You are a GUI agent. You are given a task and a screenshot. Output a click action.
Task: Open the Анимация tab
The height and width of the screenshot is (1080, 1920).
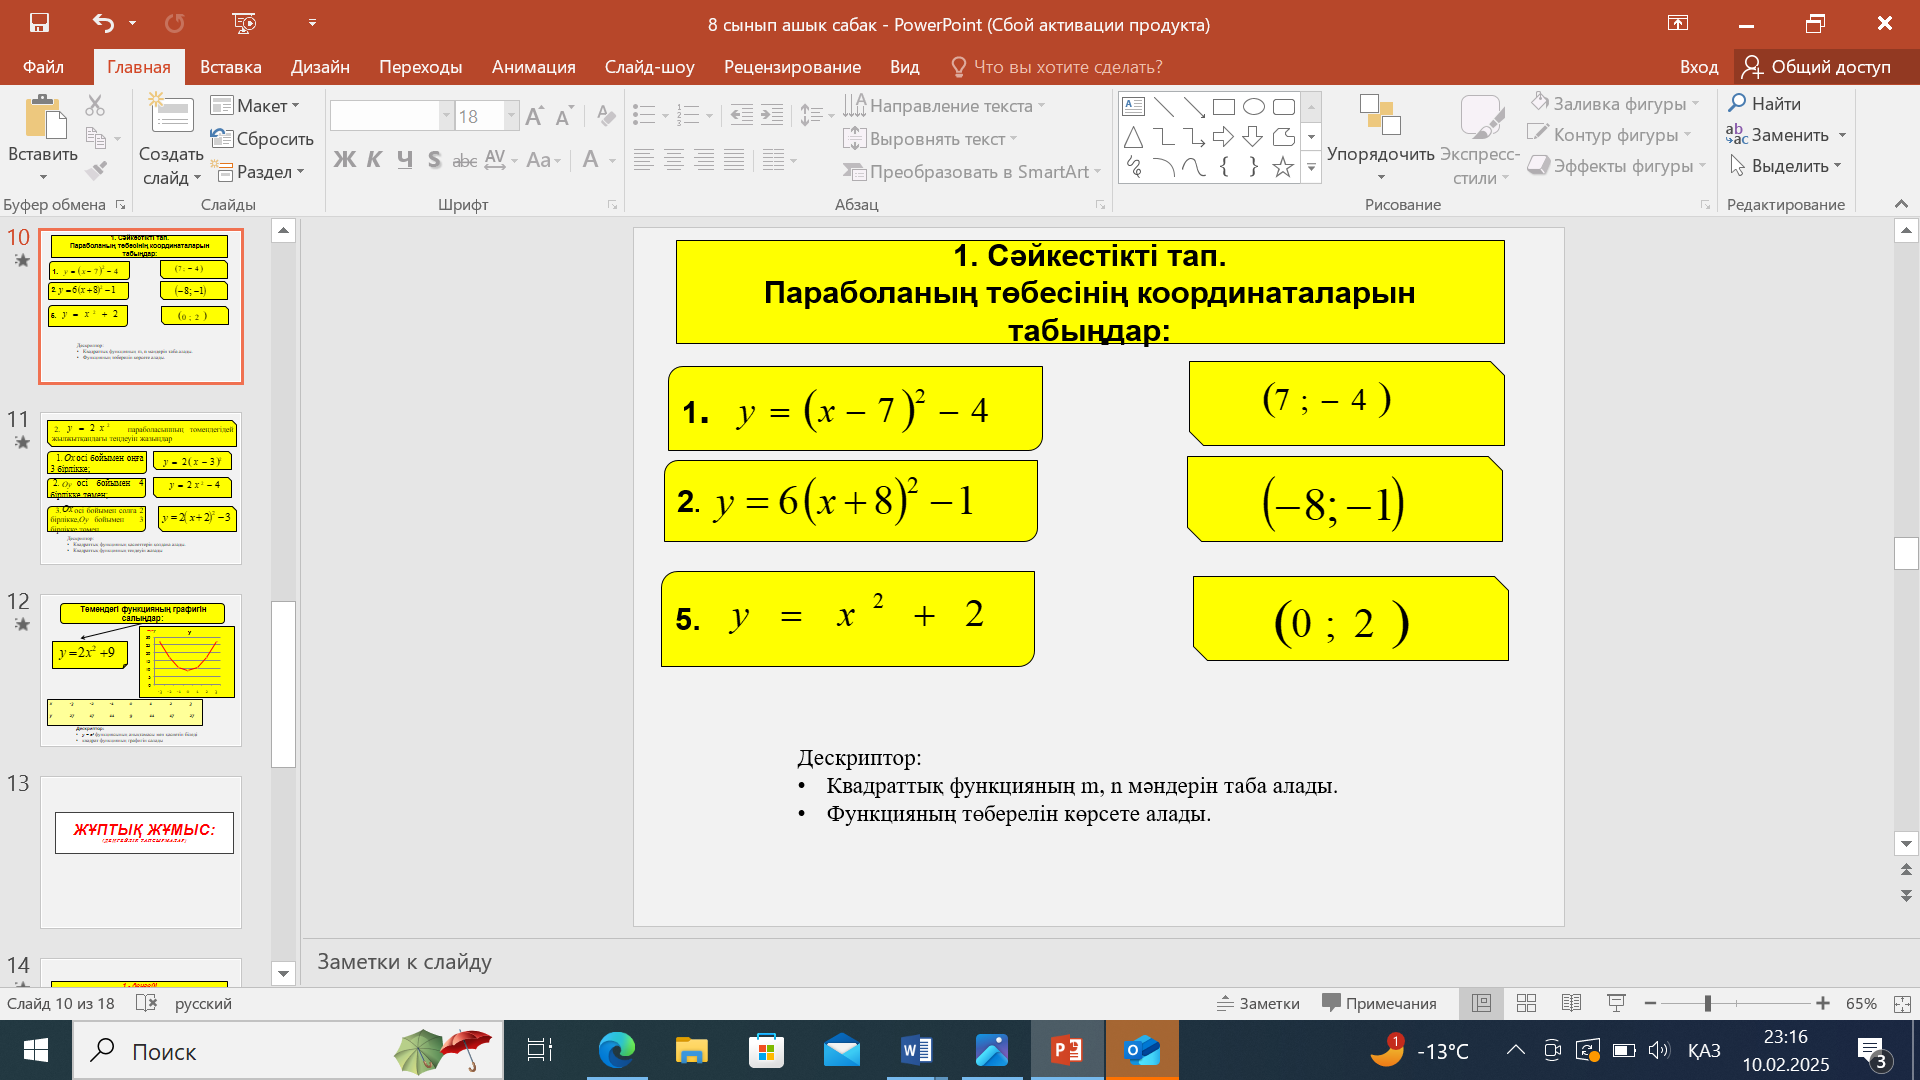click(x=533, y=67)
